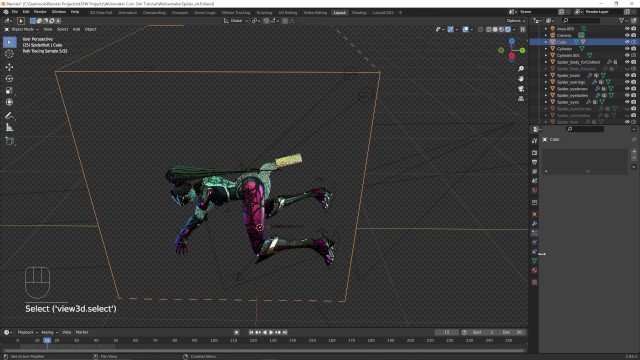Select the Measure ruler tool
The image size is (640, 360).
point(10,128)
